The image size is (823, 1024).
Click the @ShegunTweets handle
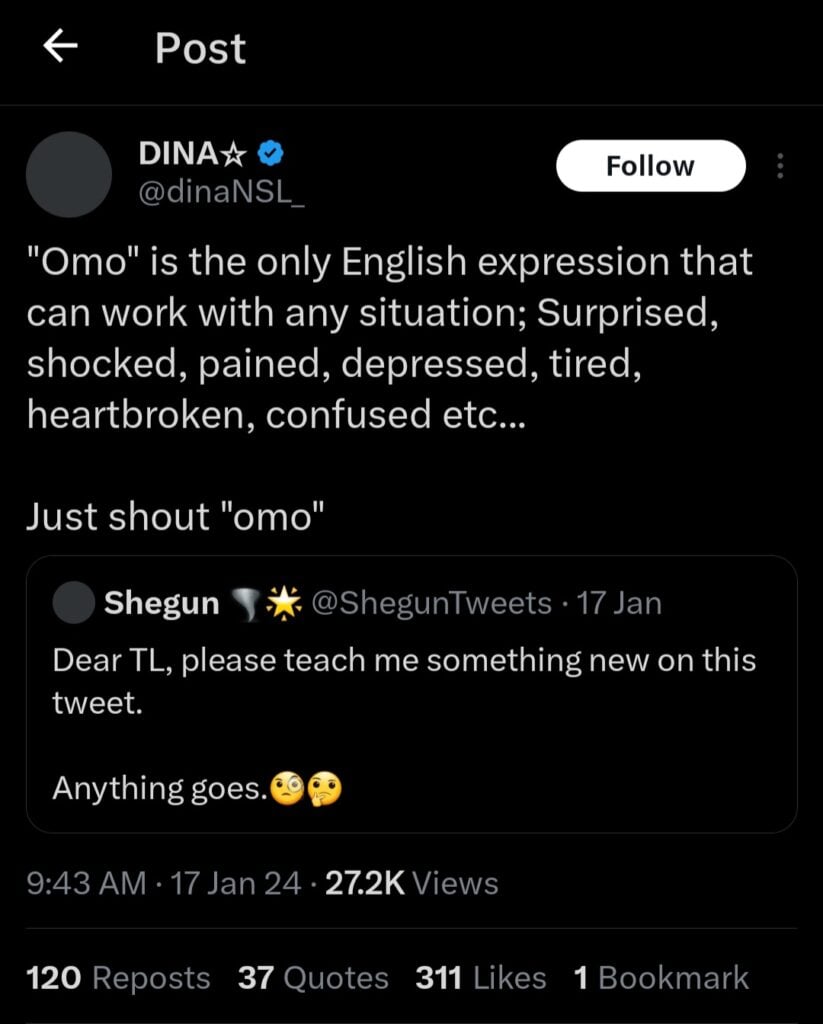(x=432, y=603)
